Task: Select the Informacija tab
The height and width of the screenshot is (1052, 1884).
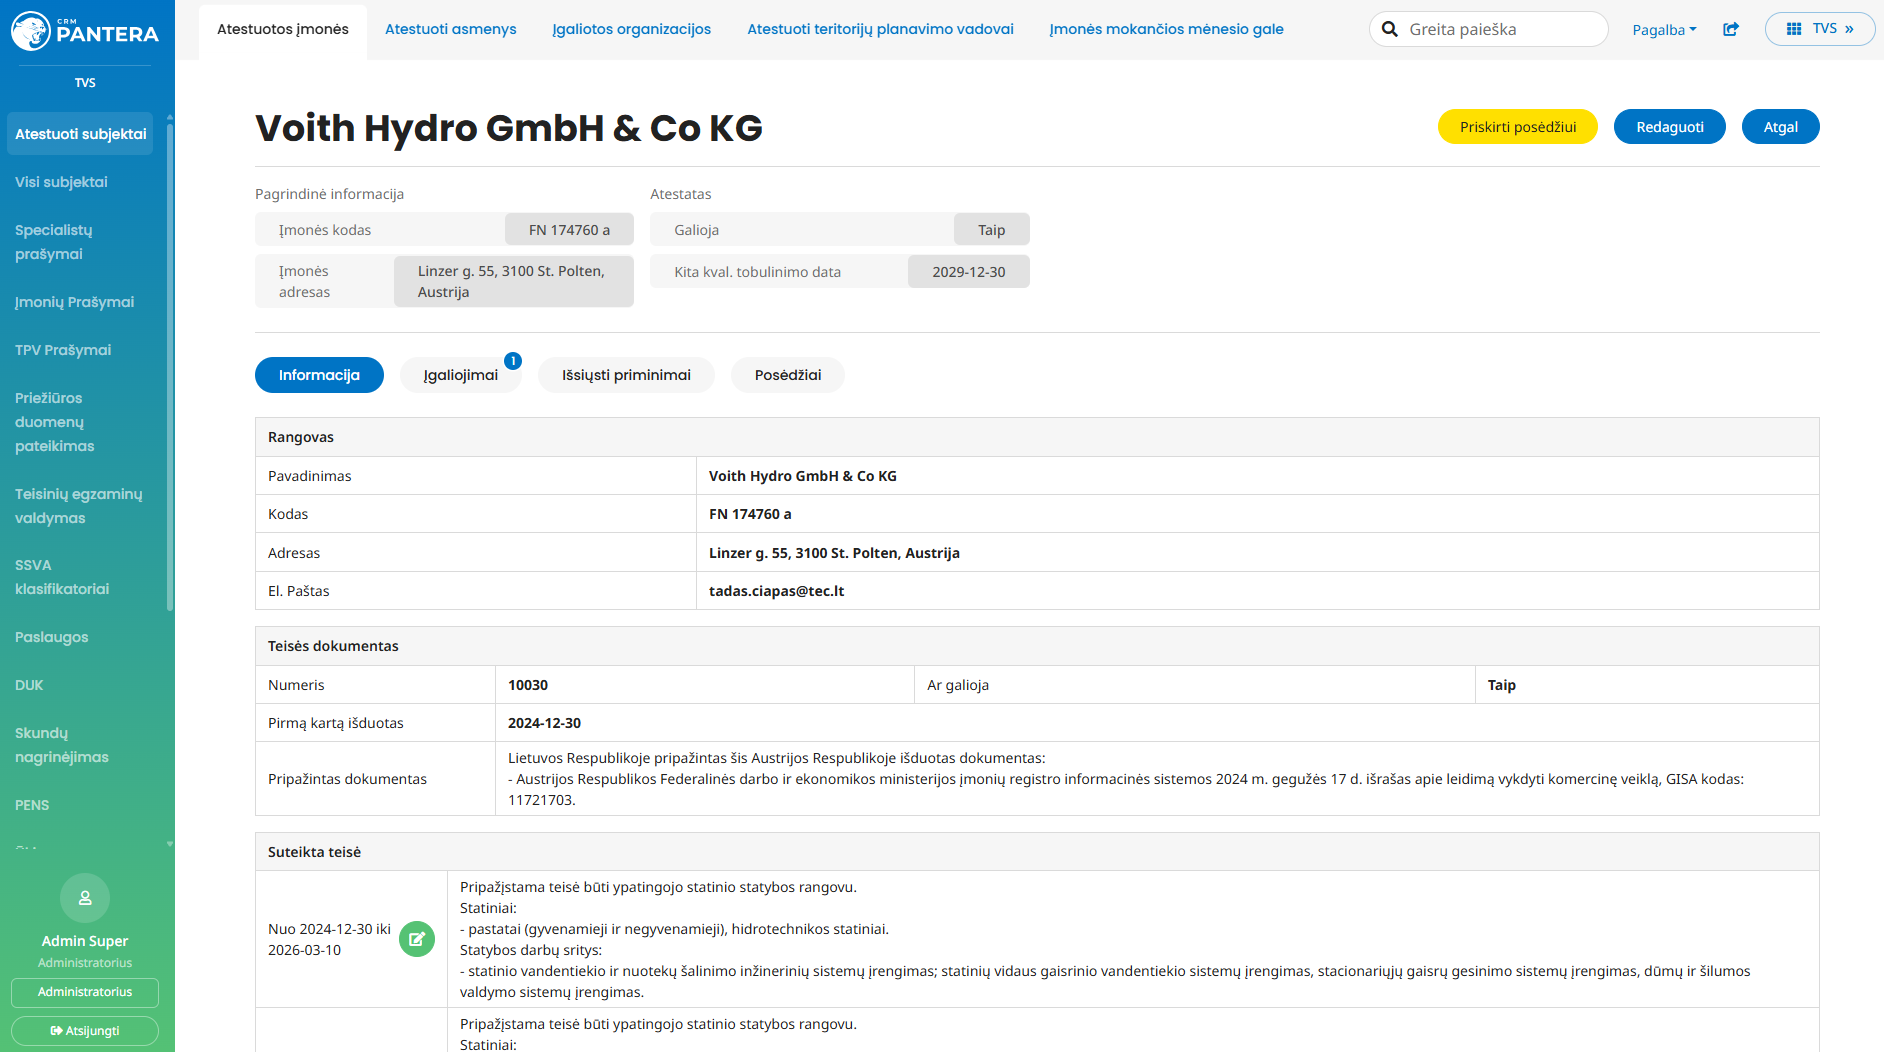Action: (x=319, y=375)
